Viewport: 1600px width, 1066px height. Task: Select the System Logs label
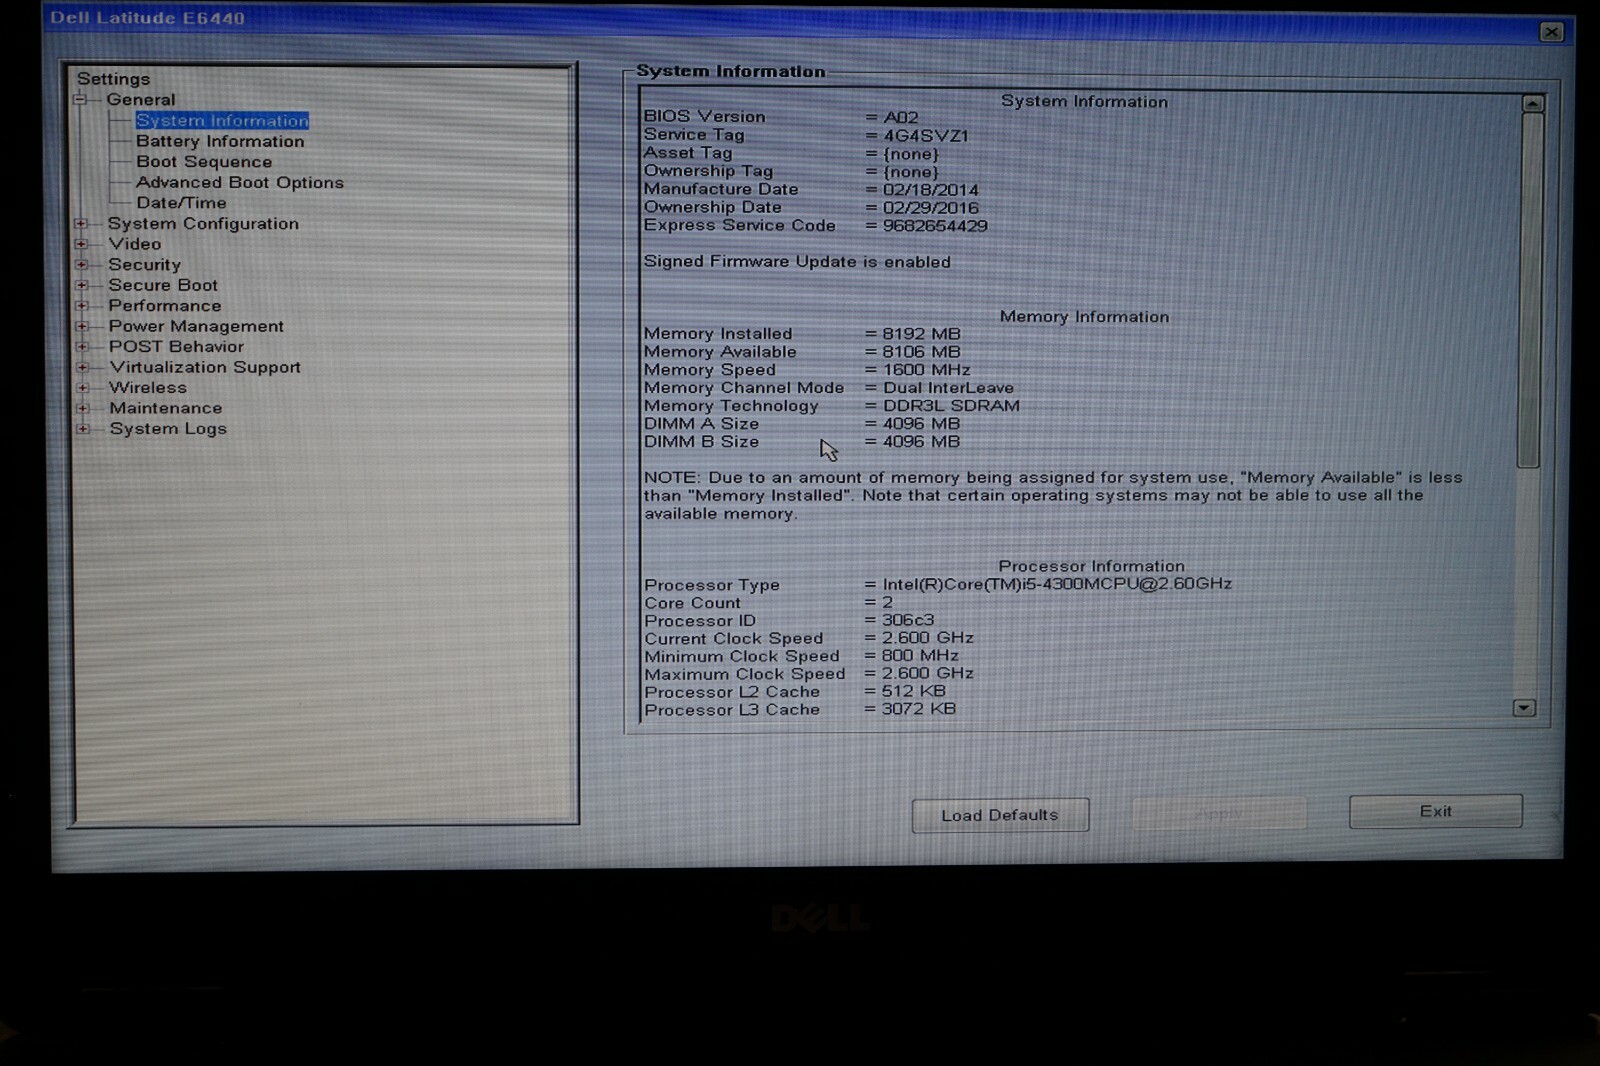(168, 429)
